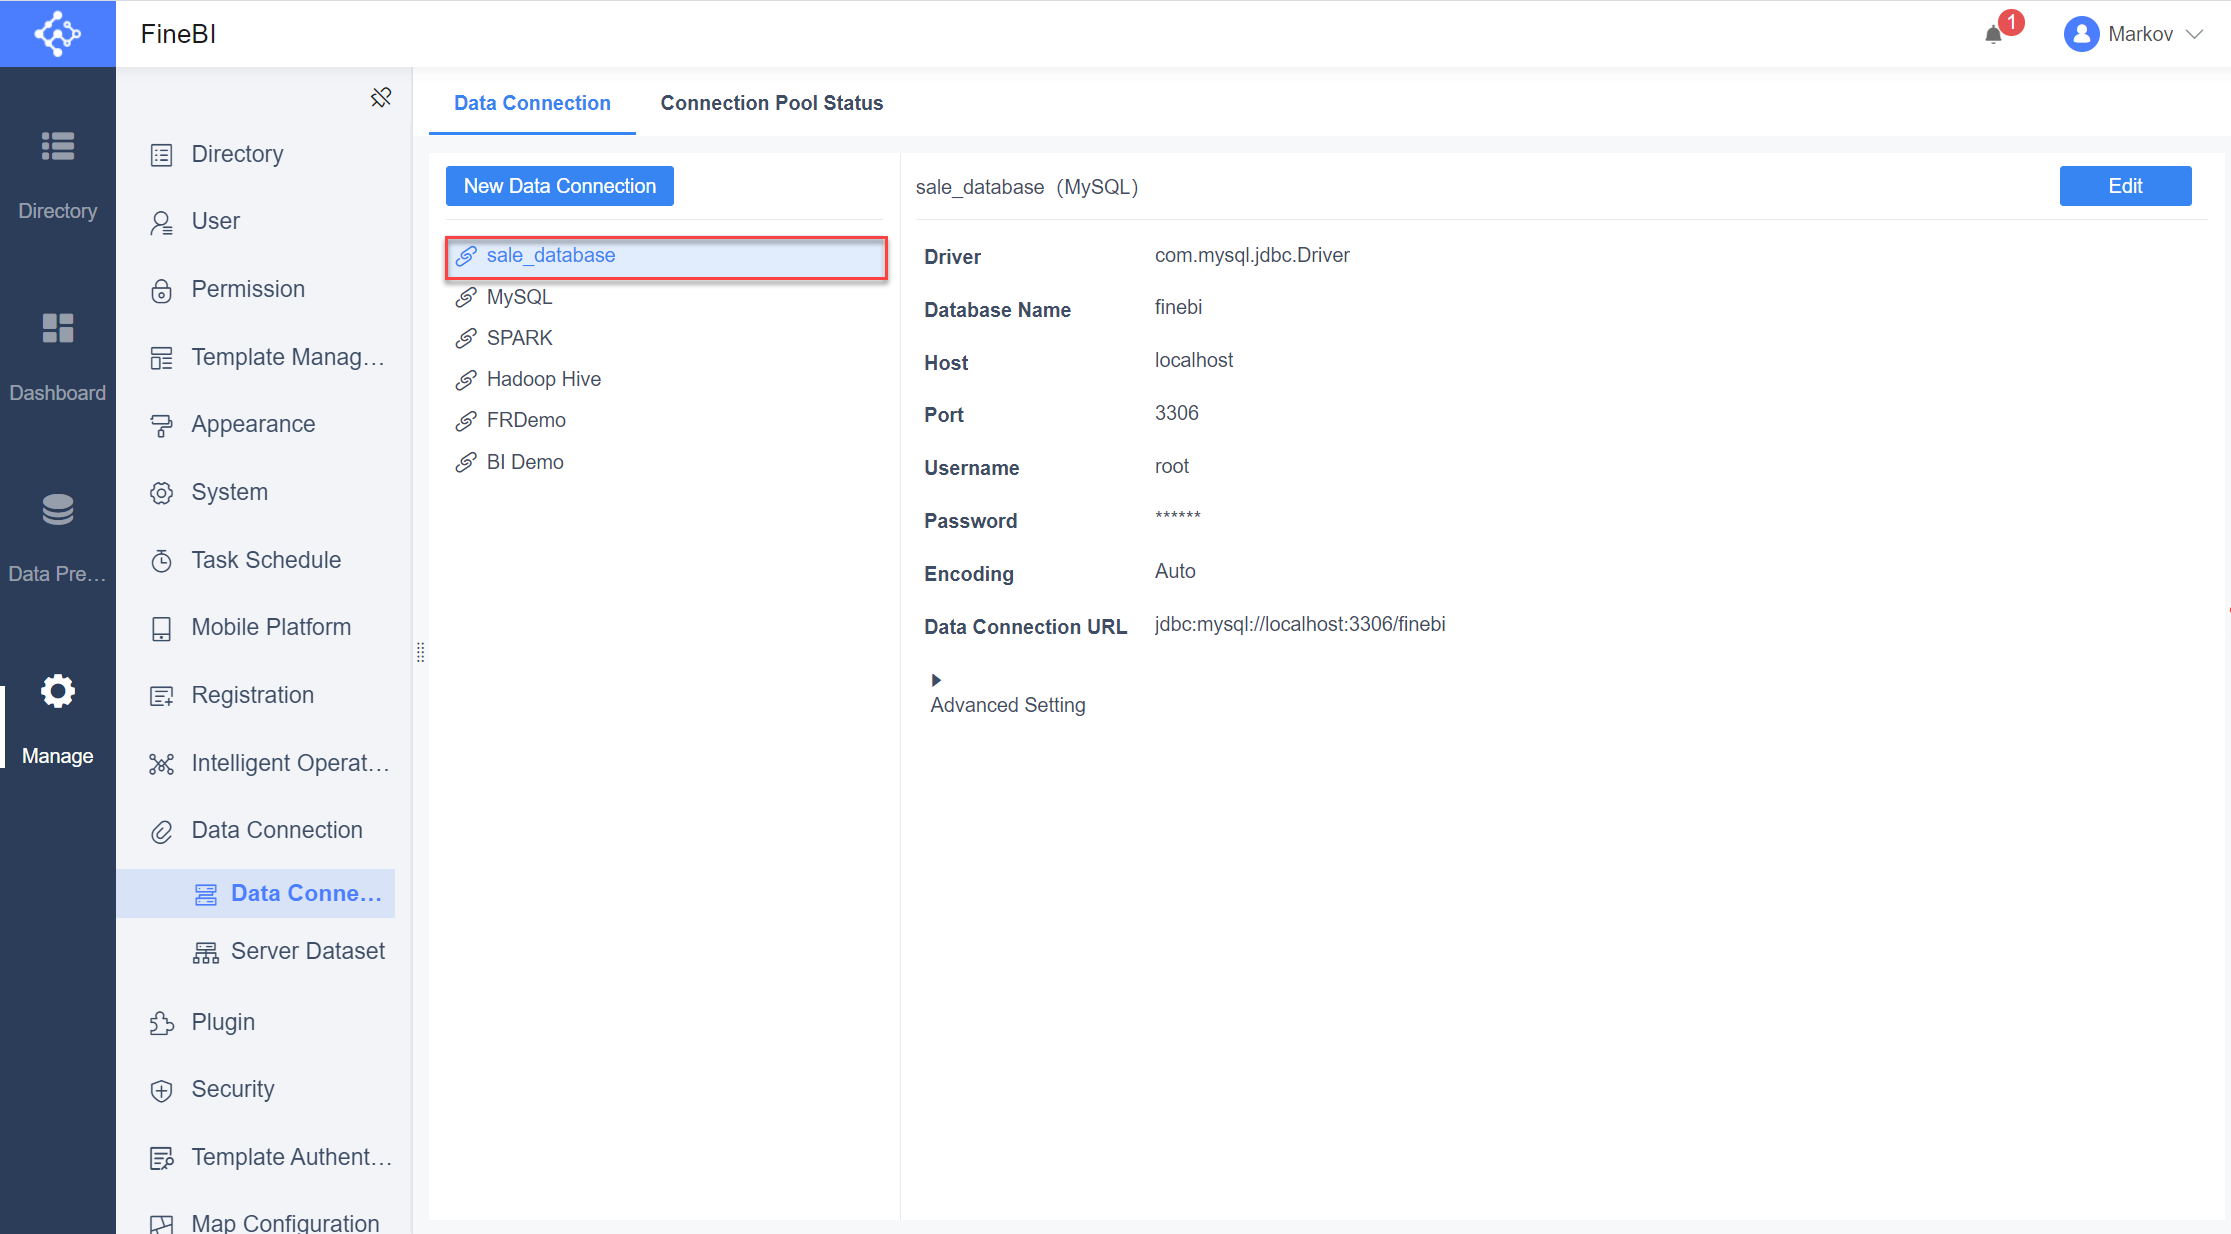Select the Data Connection tab
This screenshot has height=1234, width=2231.
click(x=532, y=103)
